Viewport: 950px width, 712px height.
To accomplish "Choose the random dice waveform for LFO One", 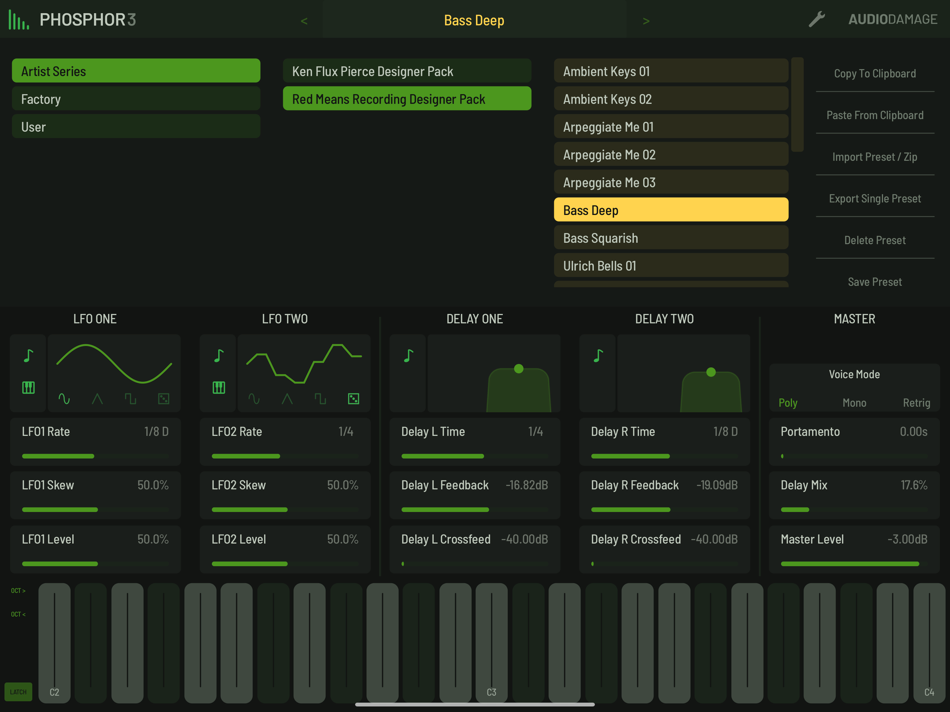I will tap(163, 397).
